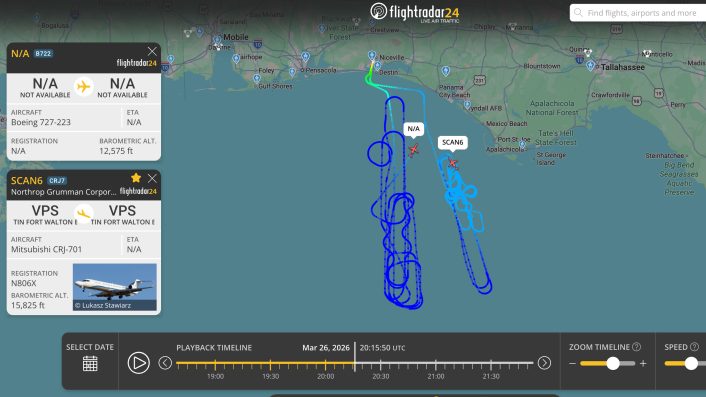Screen dimensions: 706x397
Task: Click the SCAN6 callsign map label
Action: (x=453, y=142)
